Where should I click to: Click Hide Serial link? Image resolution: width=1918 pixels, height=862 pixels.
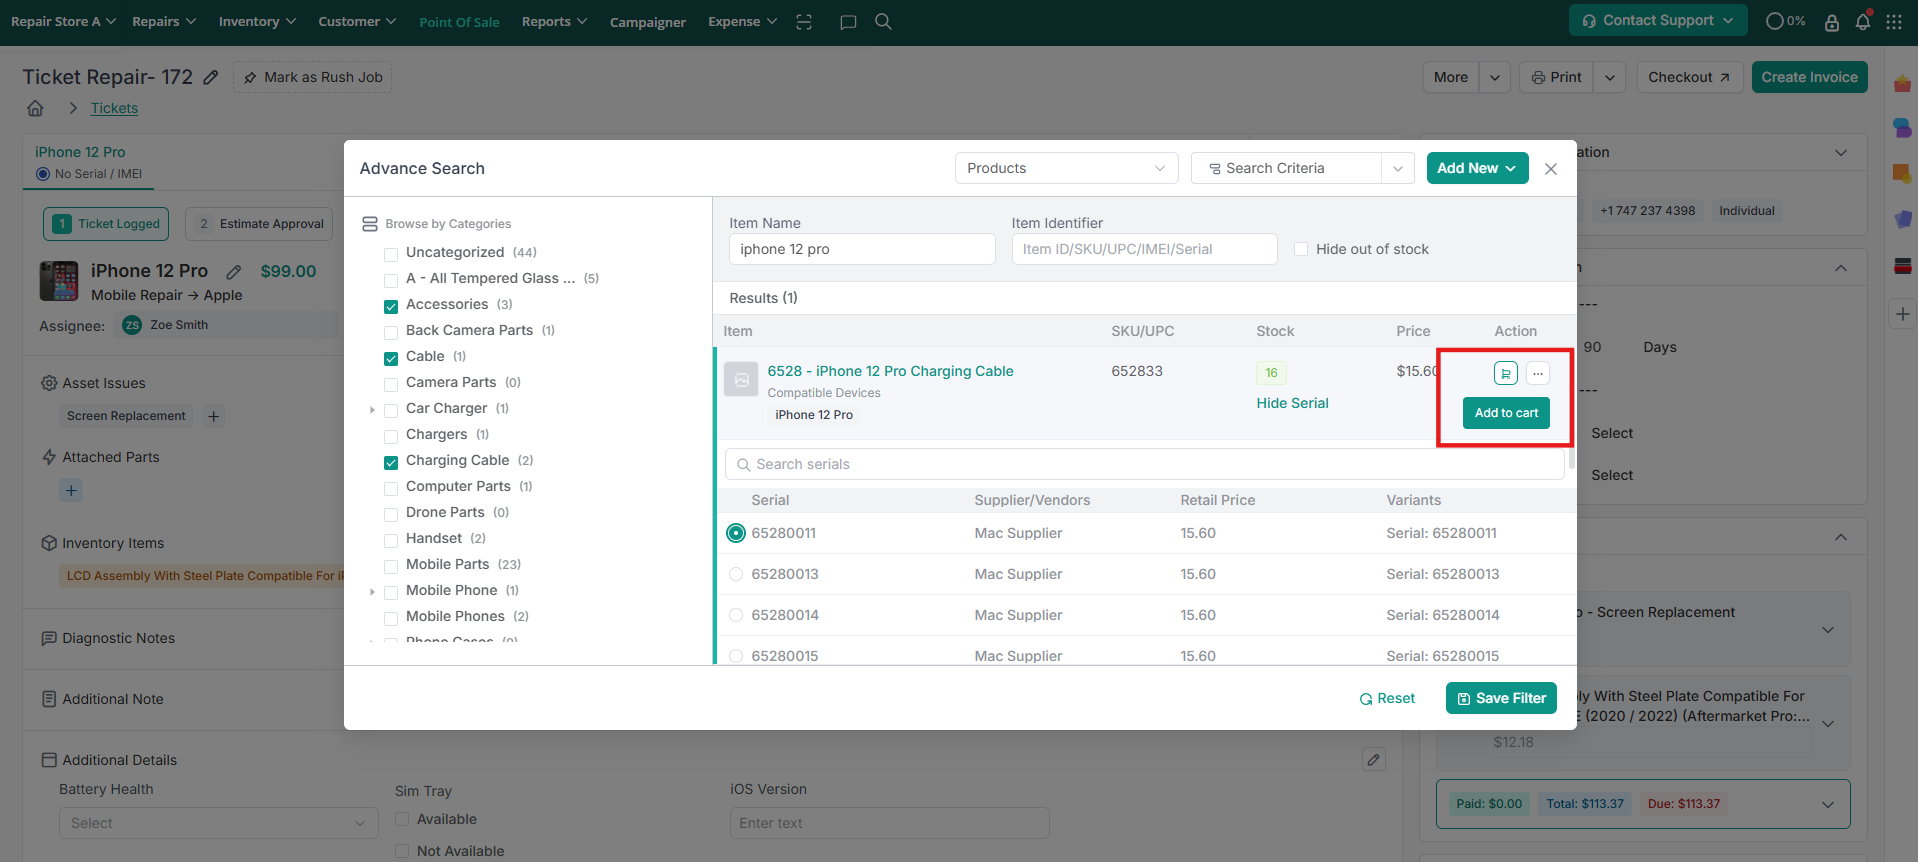[1292, 403]
